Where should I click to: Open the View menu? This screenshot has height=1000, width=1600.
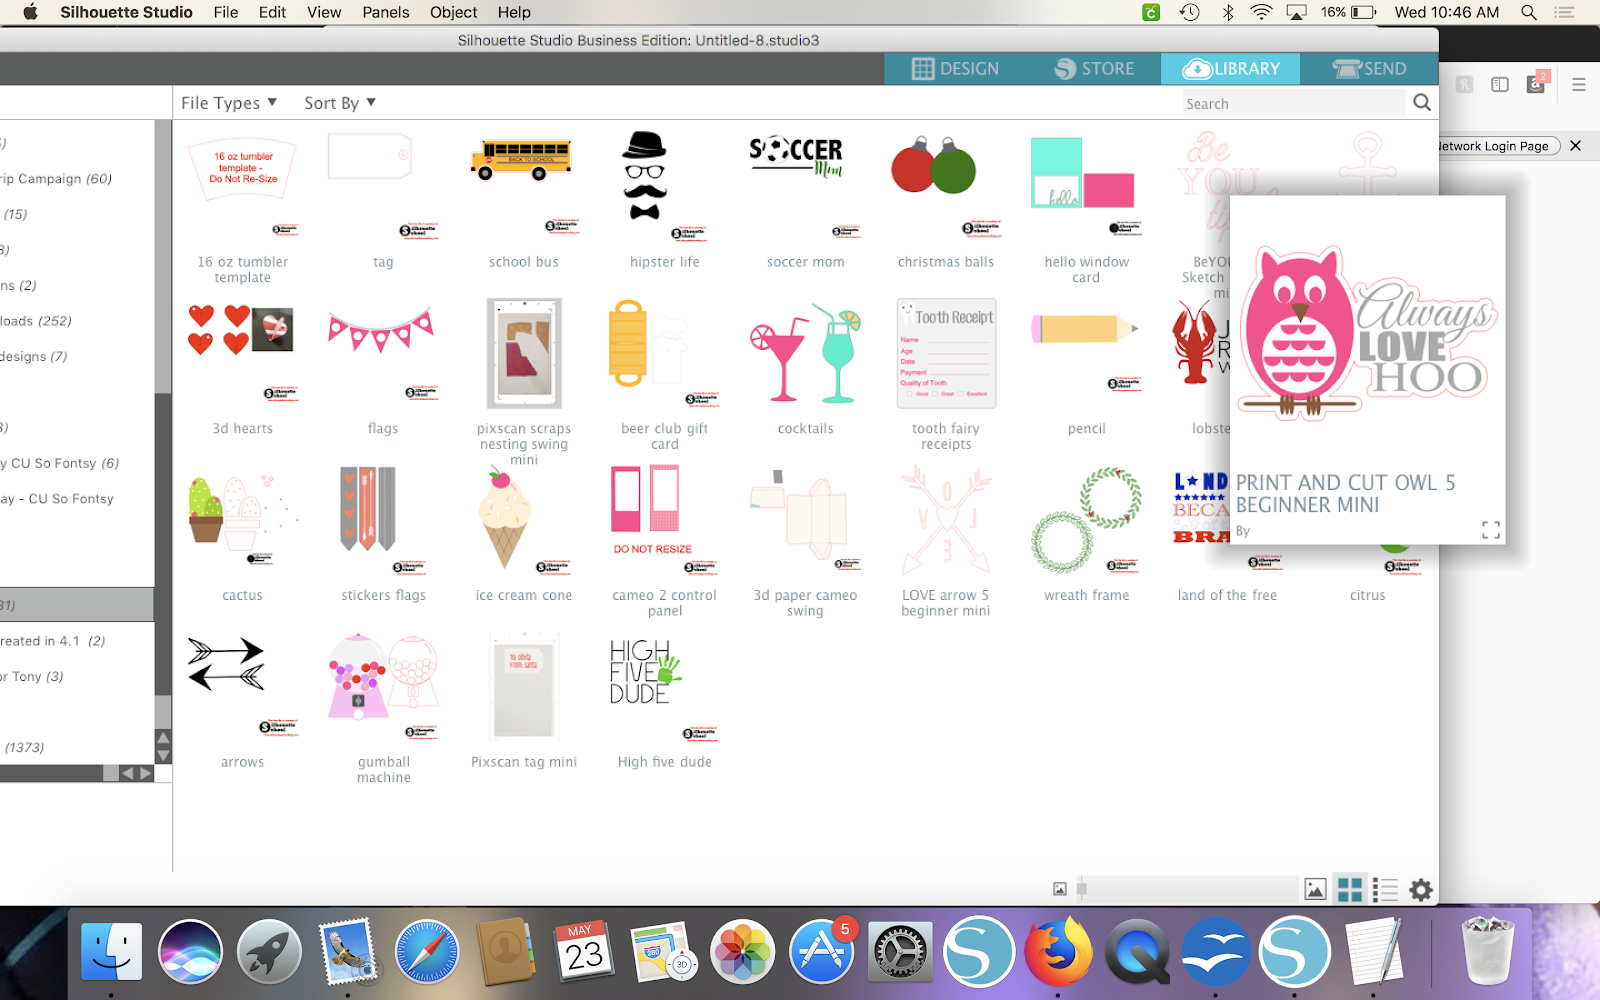pyautogui.click(x=324, y=12)
